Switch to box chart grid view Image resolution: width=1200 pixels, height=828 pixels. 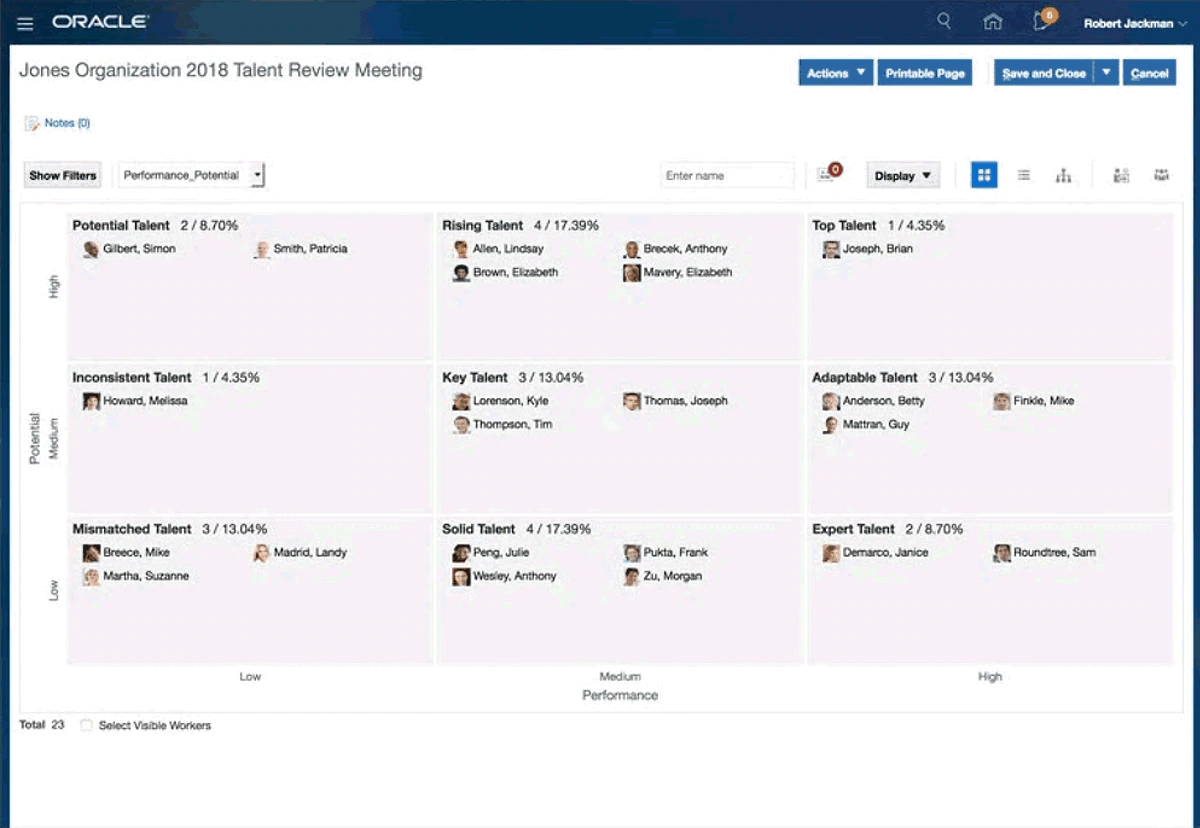(x=984, y=175)
